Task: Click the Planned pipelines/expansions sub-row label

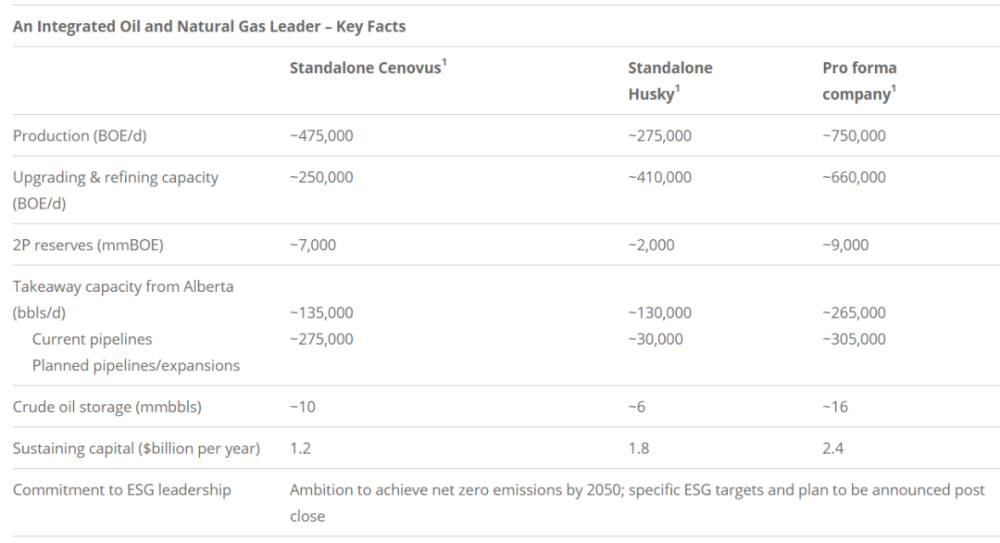Action: (x=136, y=366)
